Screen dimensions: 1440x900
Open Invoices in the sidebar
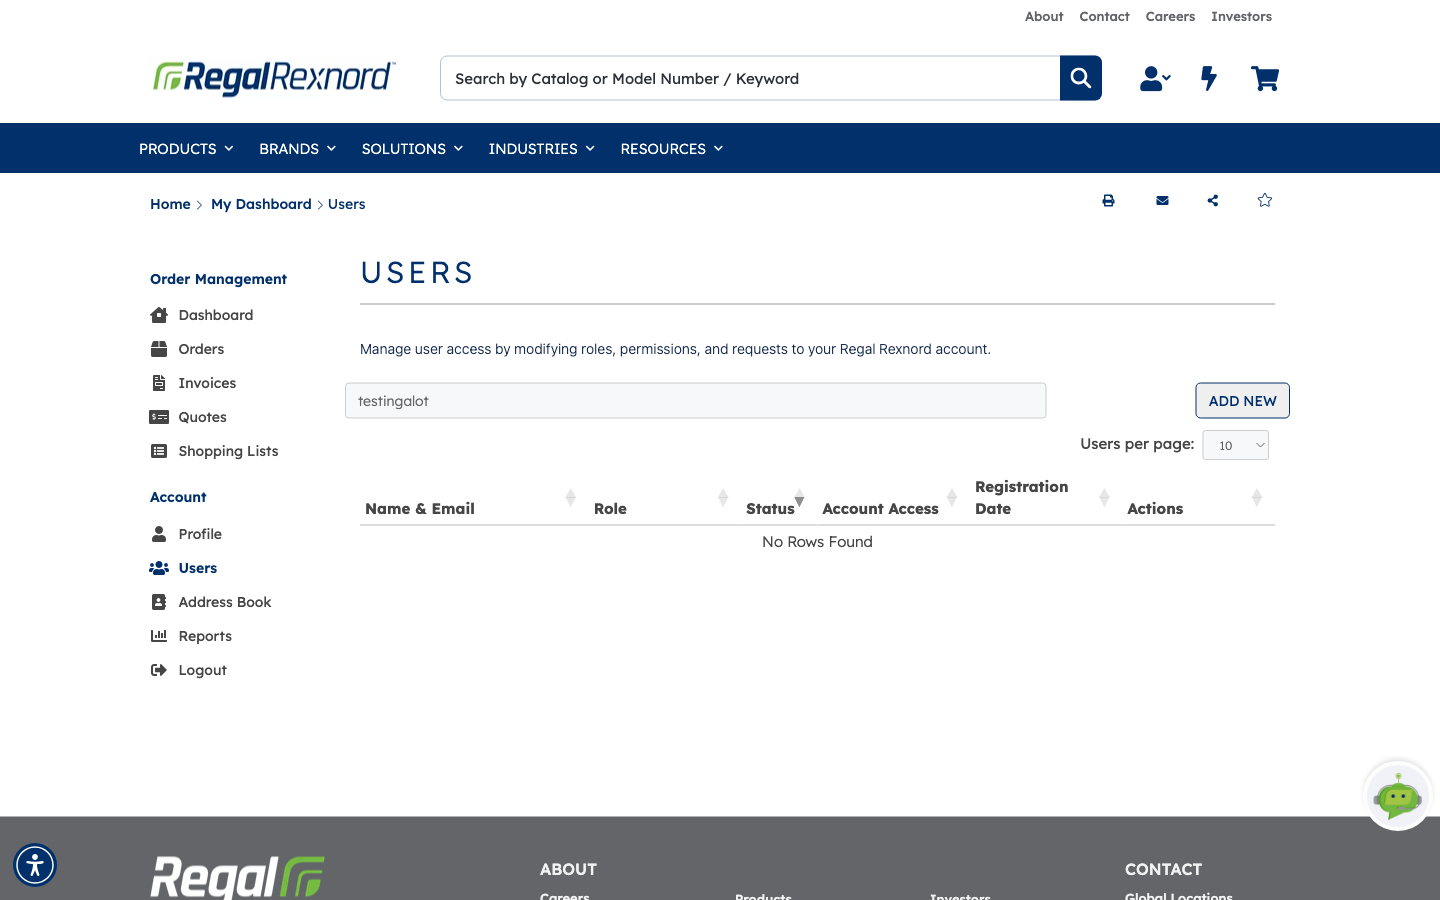(x=193, y=383)
